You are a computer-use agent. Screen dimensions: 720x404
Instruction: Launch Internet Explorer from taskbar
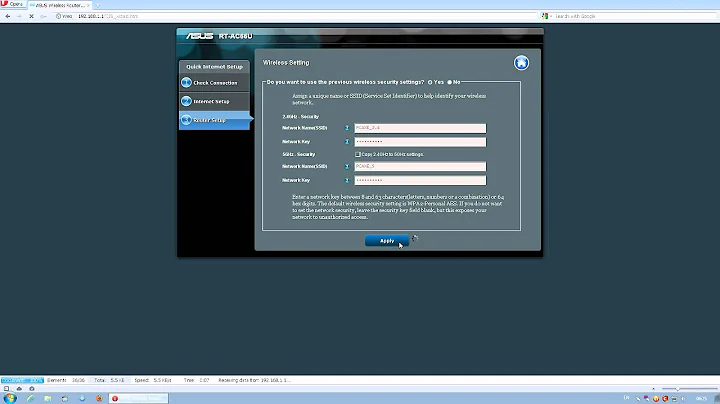(30, 398)
